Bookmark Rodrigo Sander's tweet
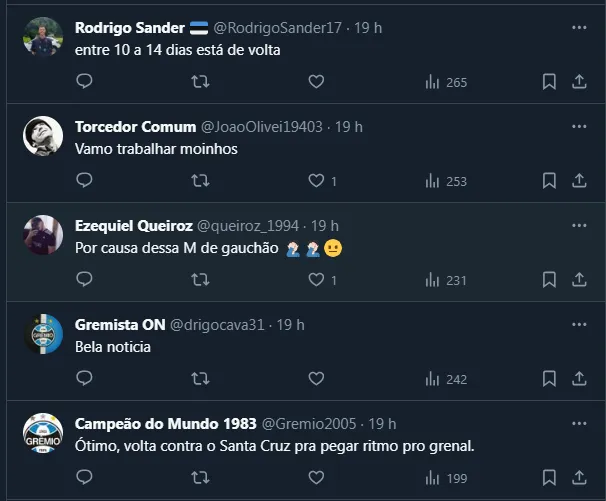The height and width of the screenshot is (501, 606). 549,82
